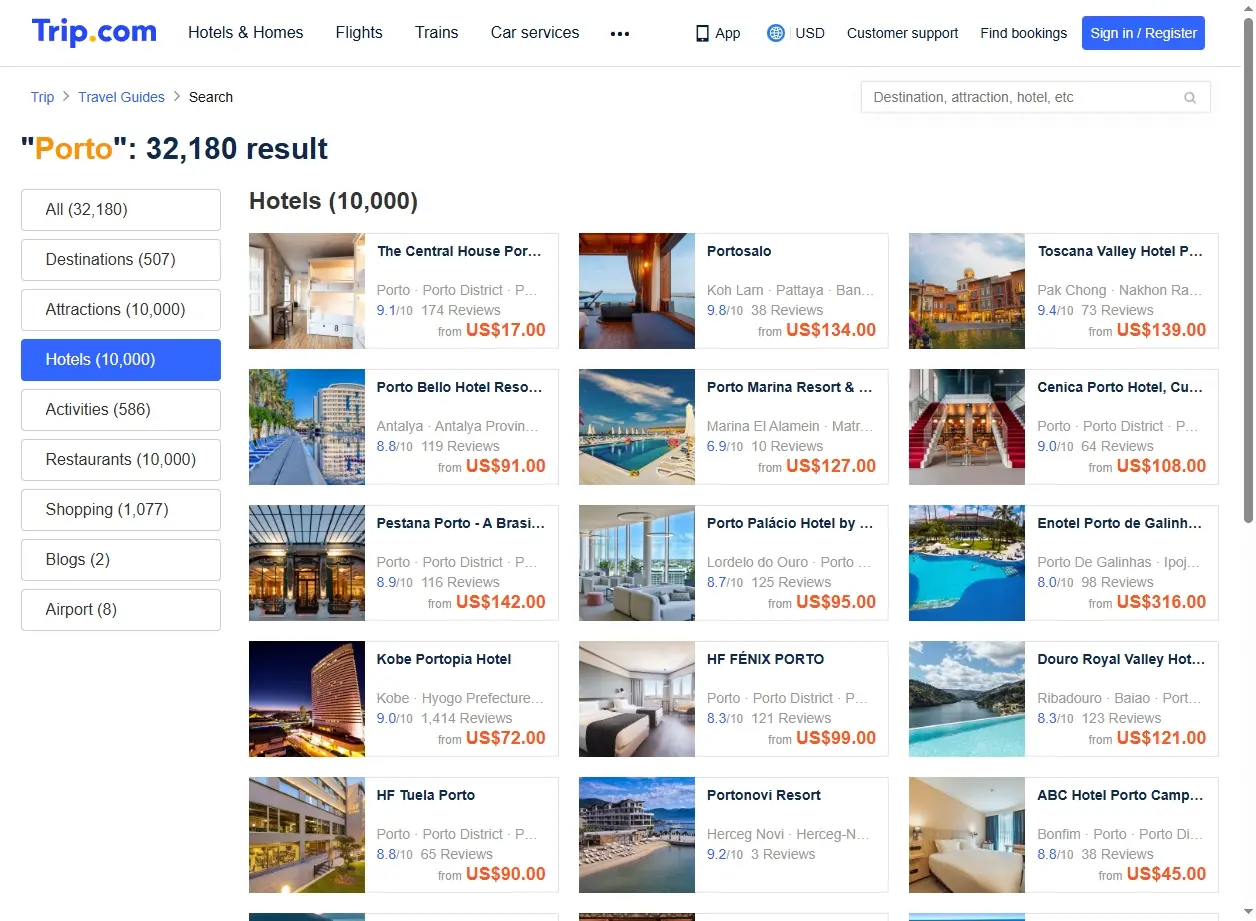This screenshot has height=921, width=1256.
Task: Click 174 Reviews text
Action: click(x=461, y=310)
